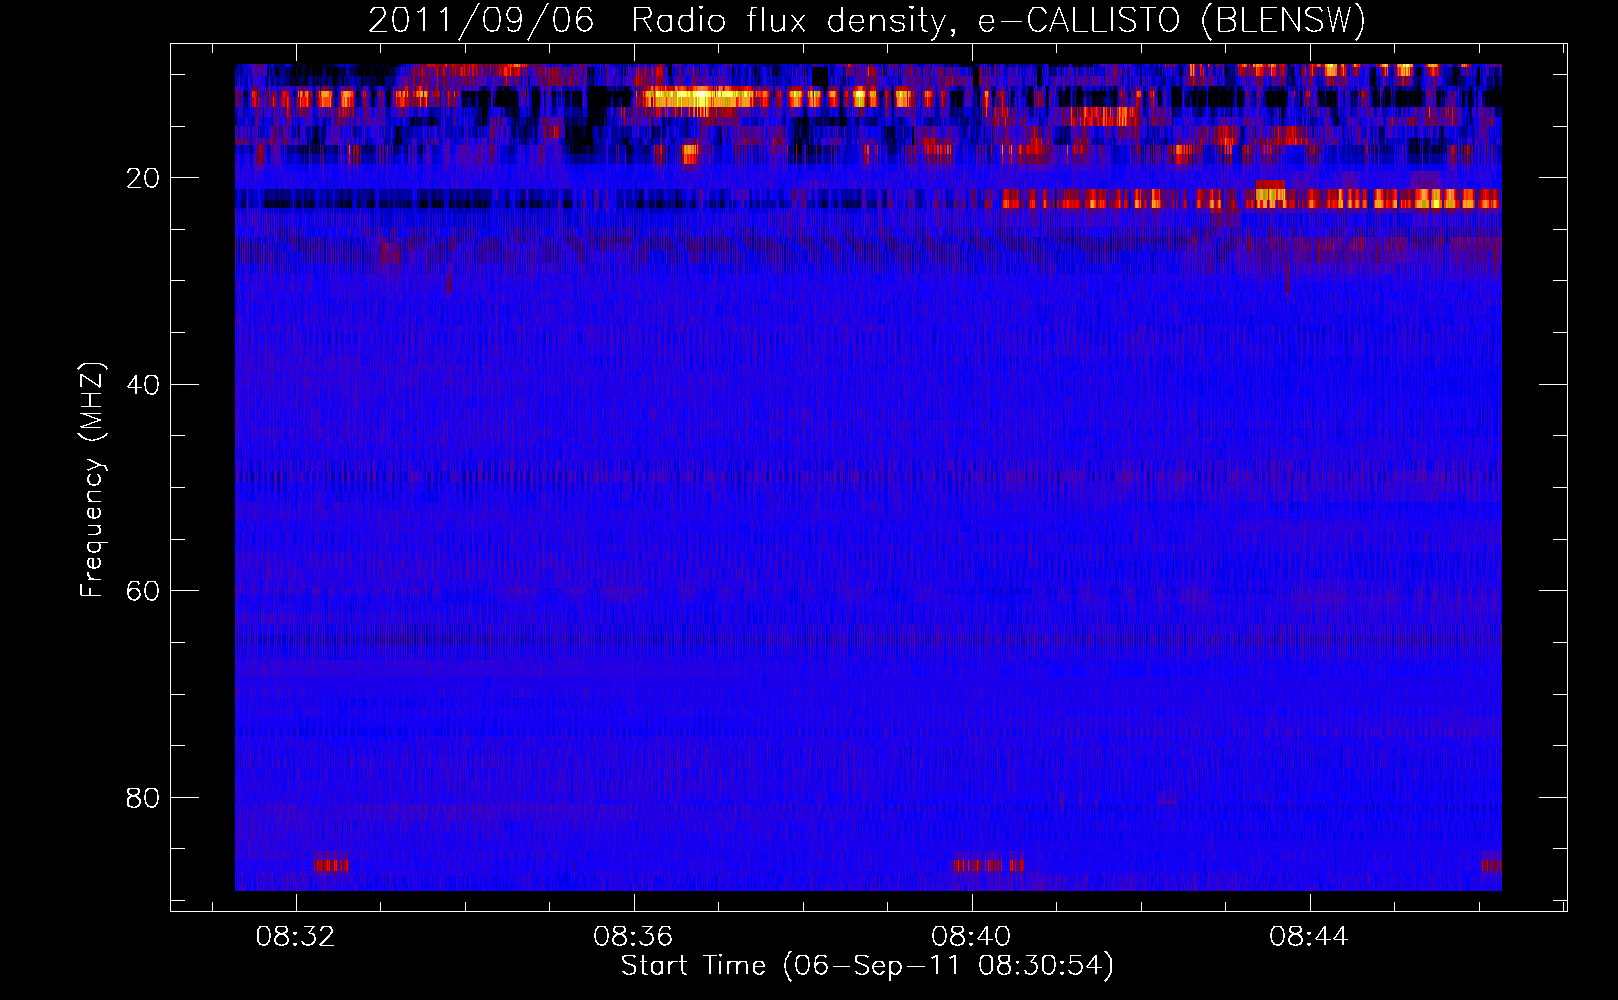Click the '80' frequency tick label
The image size is (1618, 1000).
pos(143,798)
